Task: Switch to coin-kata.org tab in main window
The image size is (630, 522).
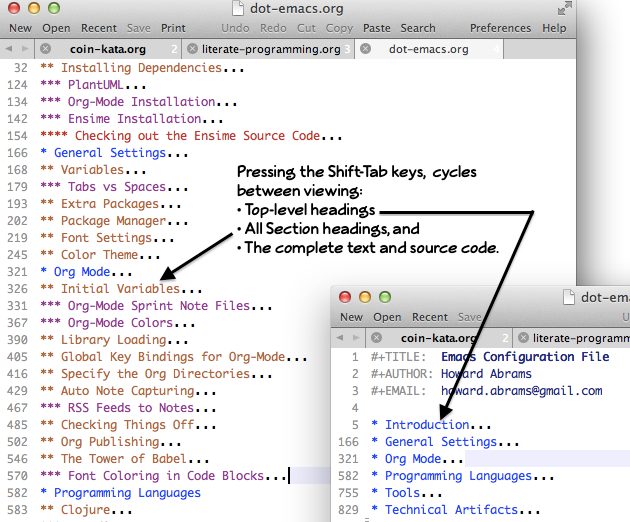Action: (108, 49)
